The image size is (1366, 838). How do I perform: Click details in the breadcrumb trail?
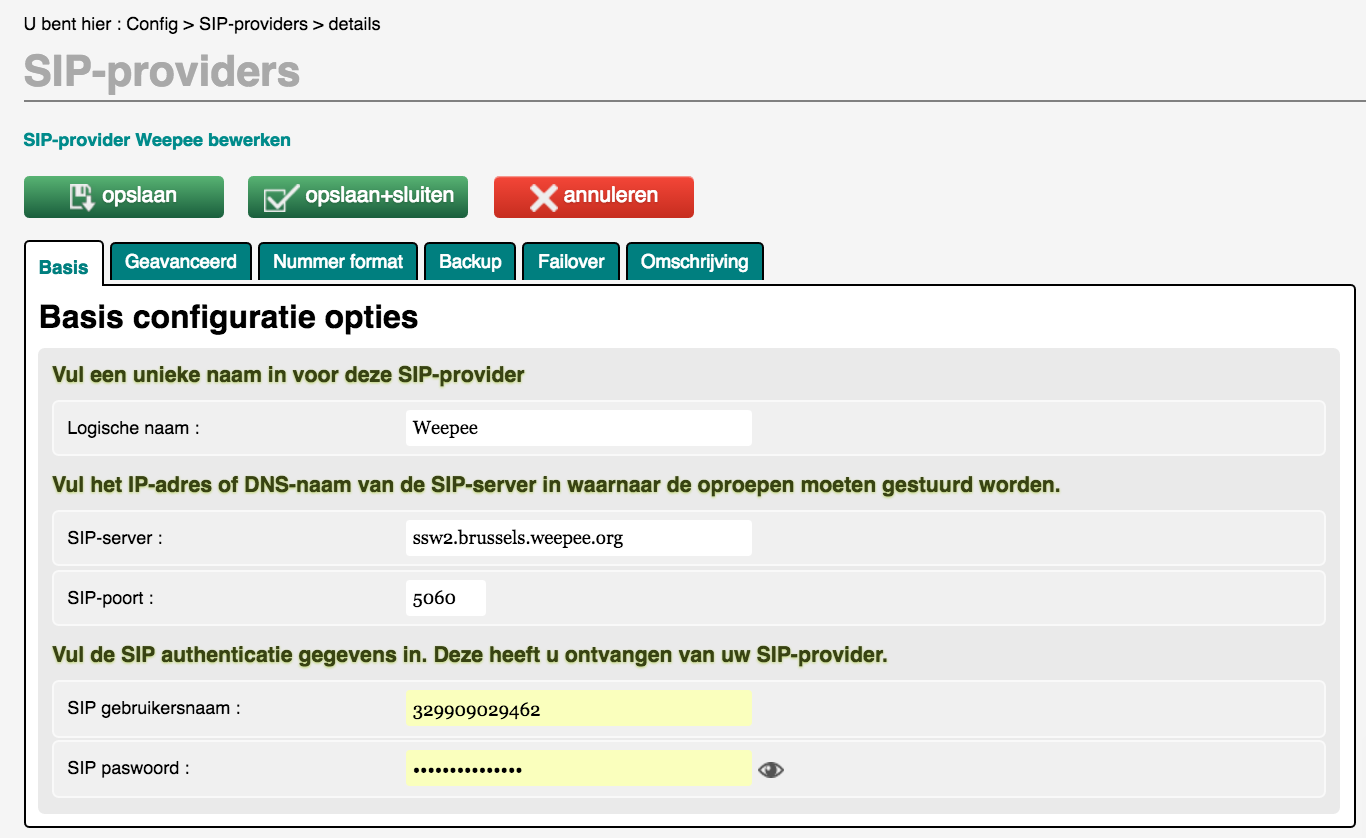click(354, 24)
